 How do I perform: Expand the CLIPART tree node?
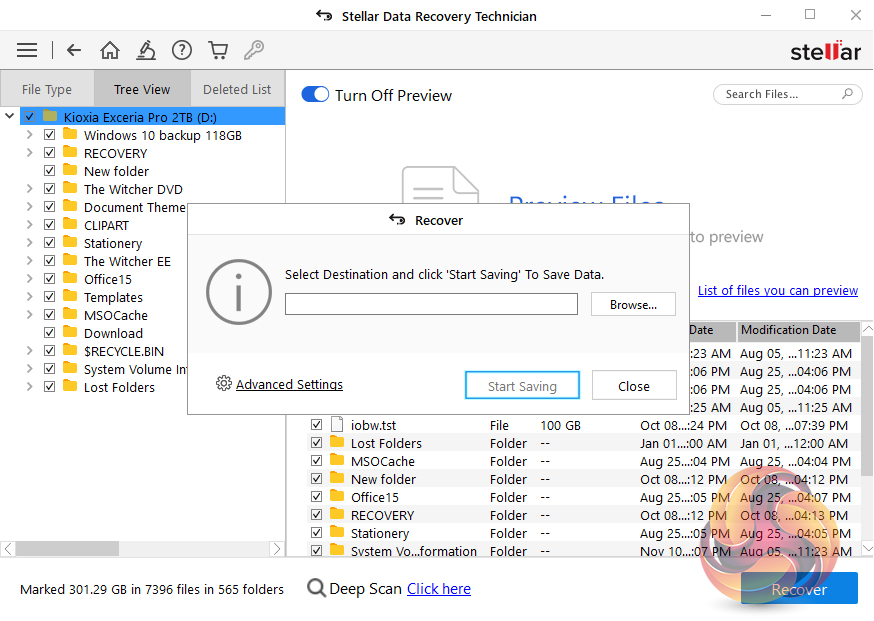tap(30, 225)
